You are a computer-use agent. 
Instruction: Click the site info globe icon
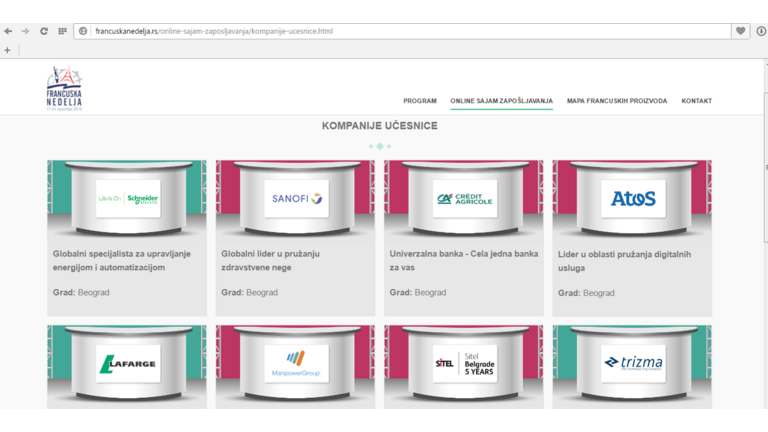[x=83, y=31]
